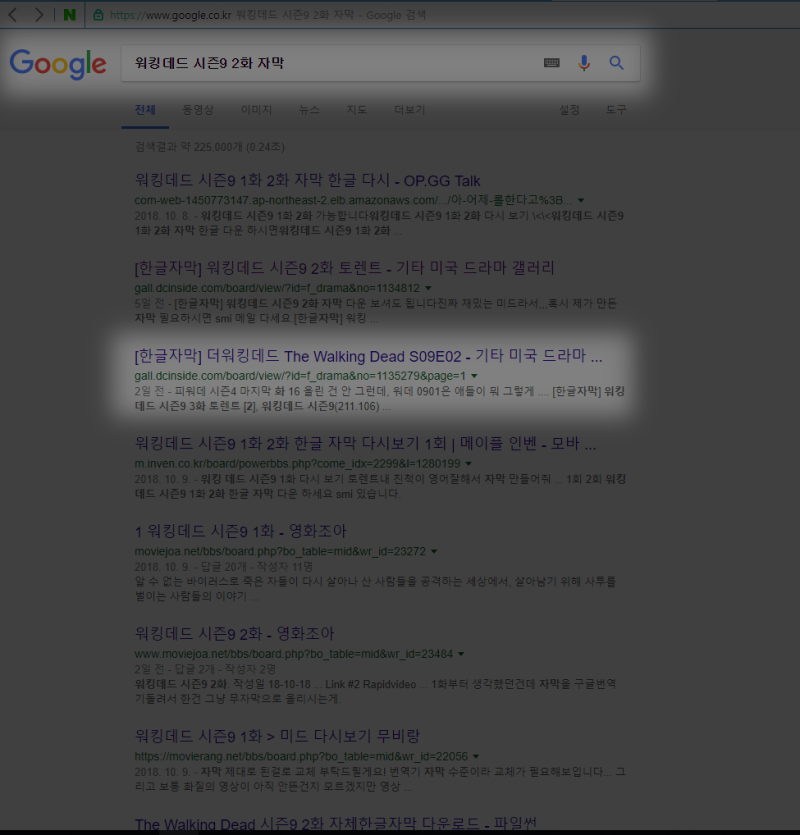Screen dimensions: 800x835
Task: Expand dropdown arrow next to no=1135279 URL
Action: (x=474, y=376)
